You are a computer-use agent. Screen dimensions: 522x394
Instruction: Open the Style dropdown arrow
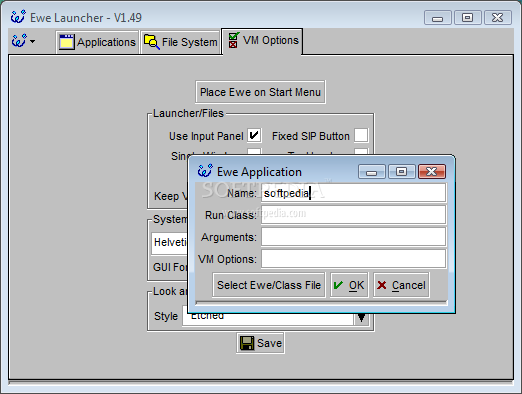(x=361, y=318)
